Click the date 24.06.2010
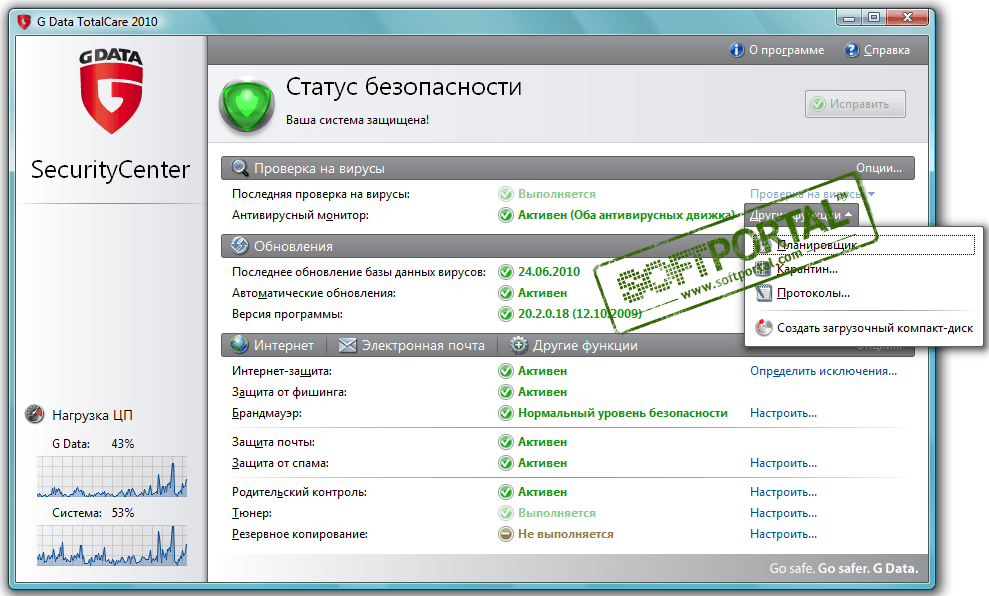The image size is (989, 596). (x=549, y=272)
